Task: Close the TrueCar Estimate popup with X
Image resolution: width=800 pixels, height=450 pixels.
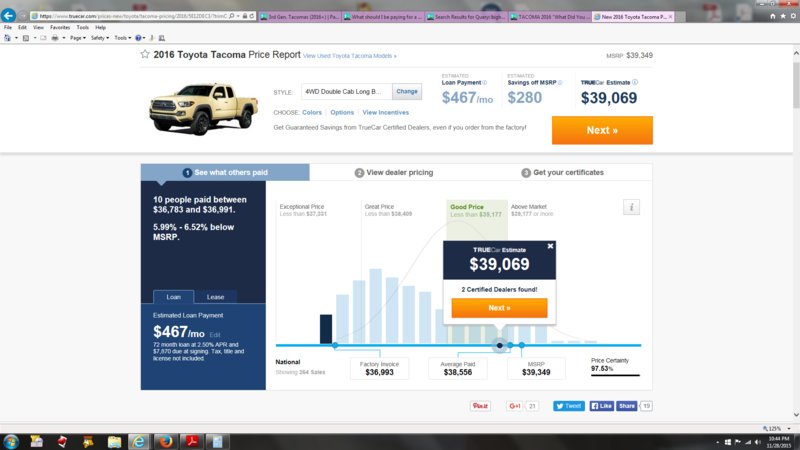Action: pos(550,246)
